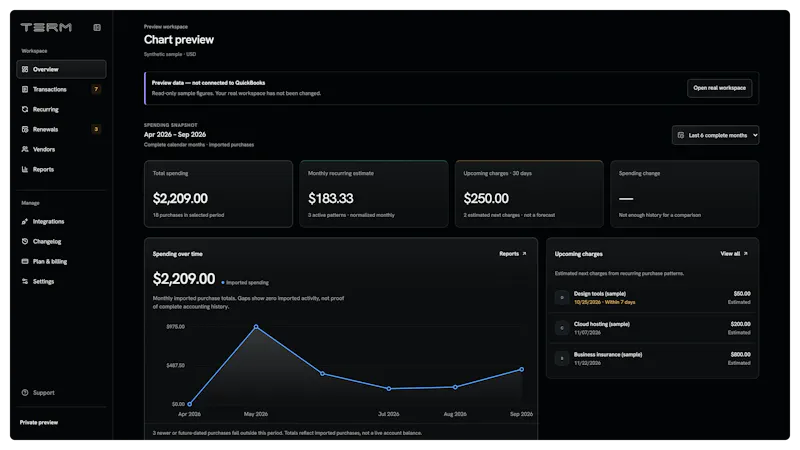Viewport: 800px width, 450px height.
Task: Click the Design tools vendor avatar
Action: pos(562,297)
